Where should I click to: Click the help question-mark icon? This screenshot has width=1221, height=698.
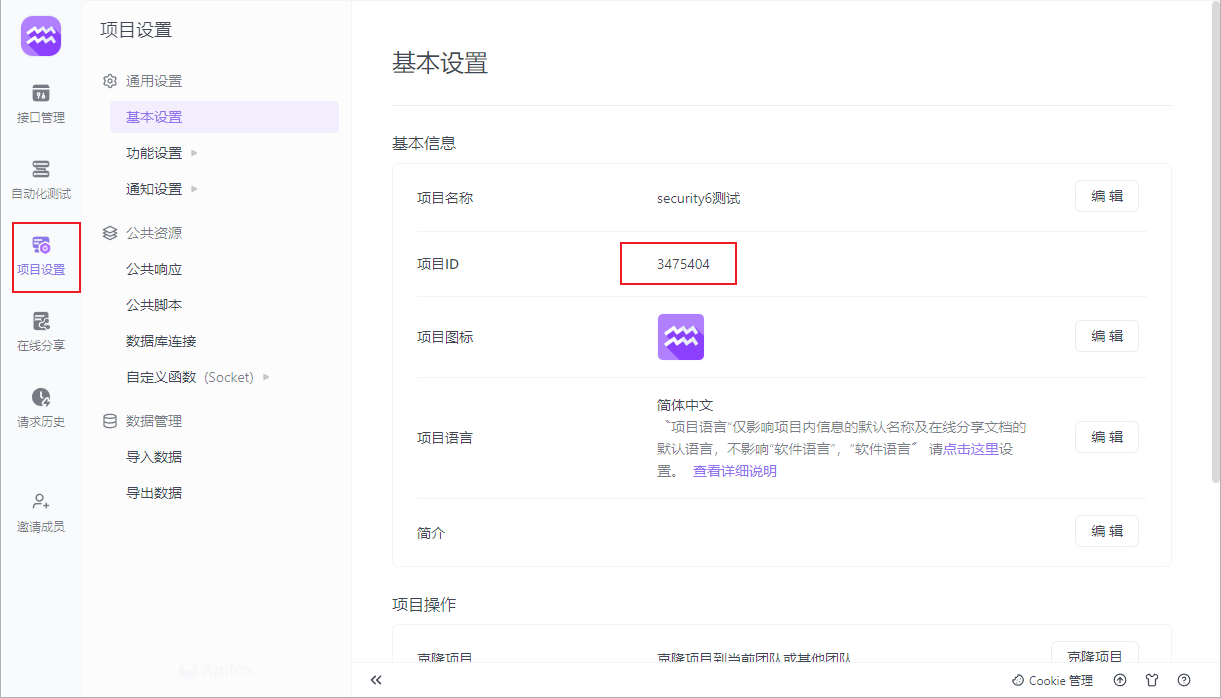[1184, 680]
